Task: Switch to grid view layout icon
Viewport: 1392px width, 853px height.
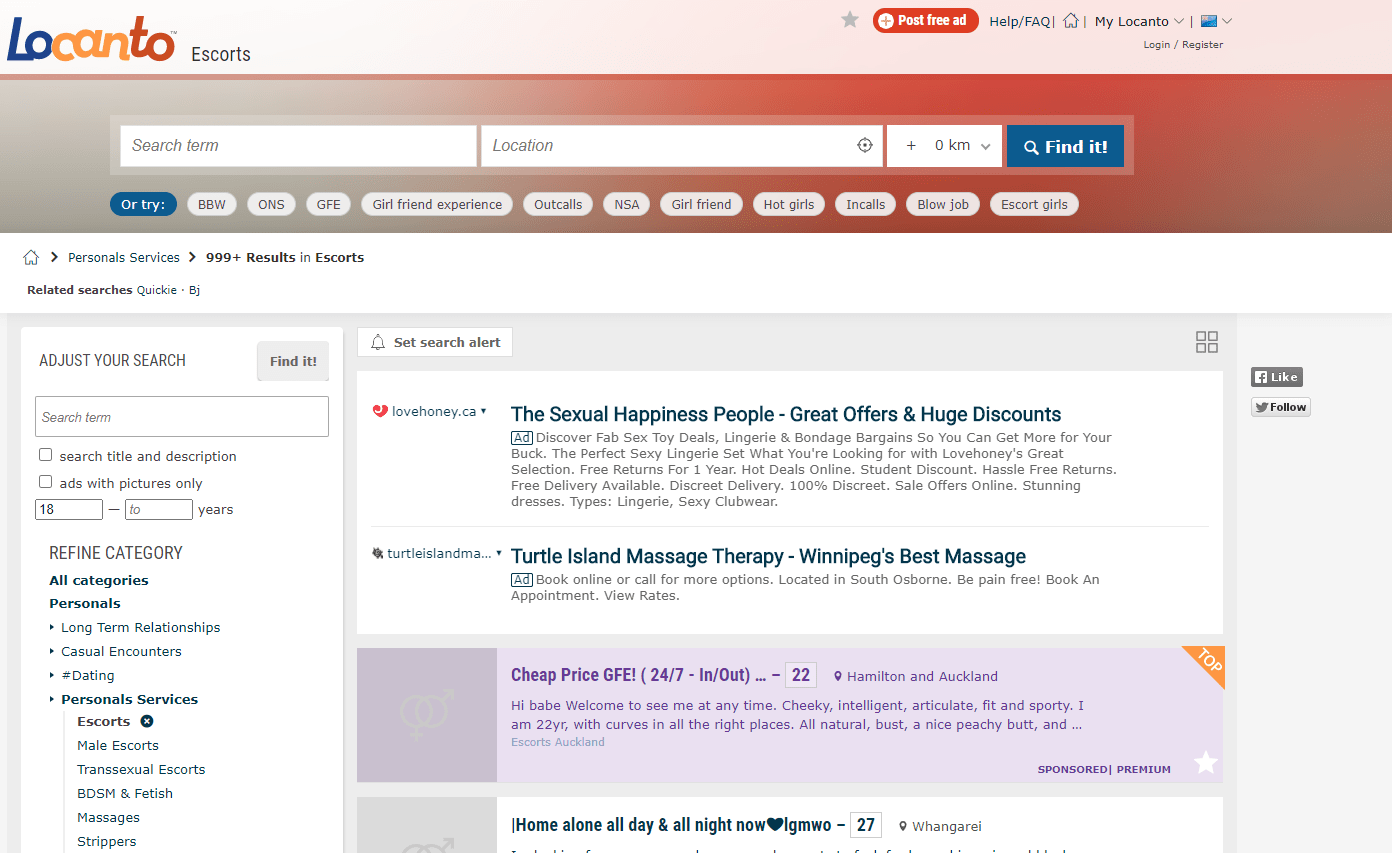Action: (x=1207, y=342)
